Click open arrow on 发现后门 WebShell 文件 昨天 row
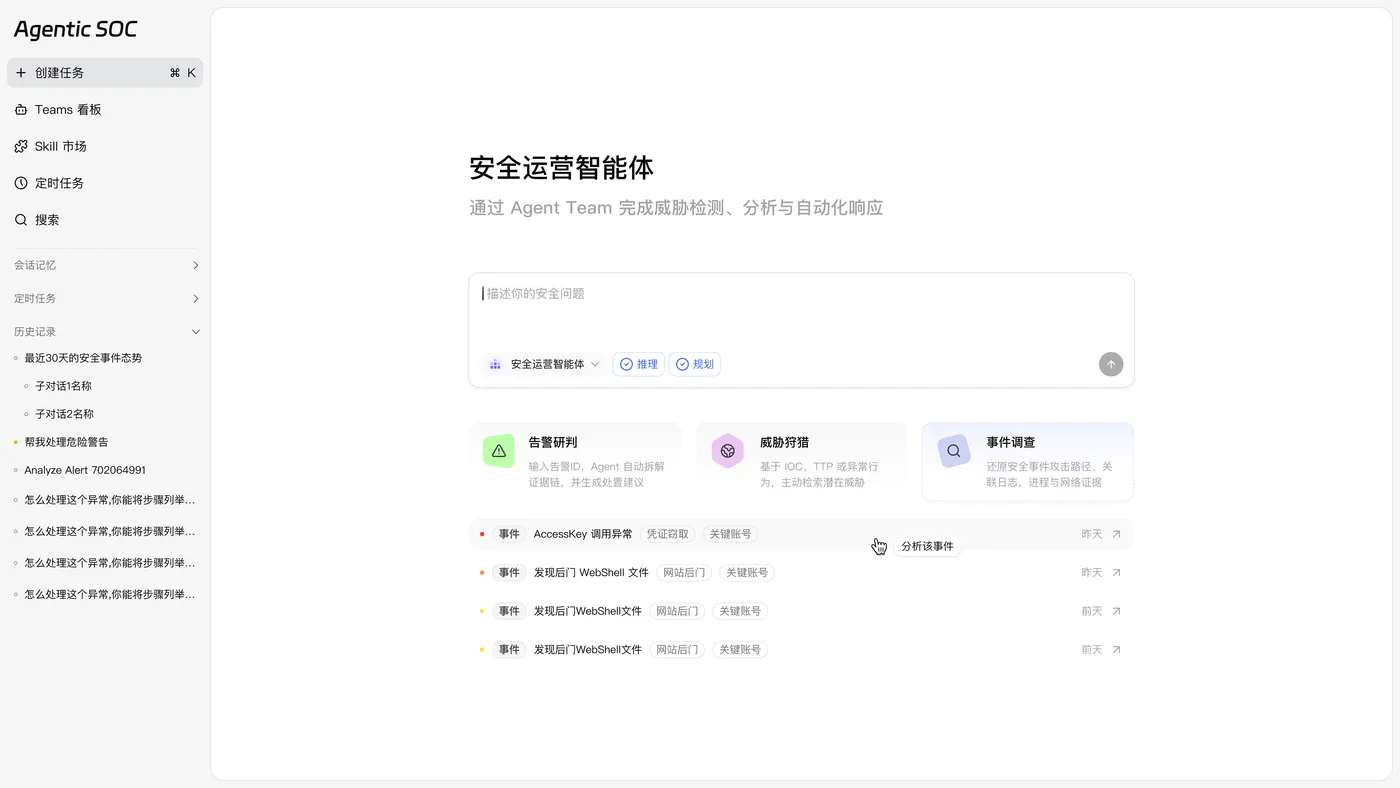The image size is (1400, 788). (x=1117, y=573)
